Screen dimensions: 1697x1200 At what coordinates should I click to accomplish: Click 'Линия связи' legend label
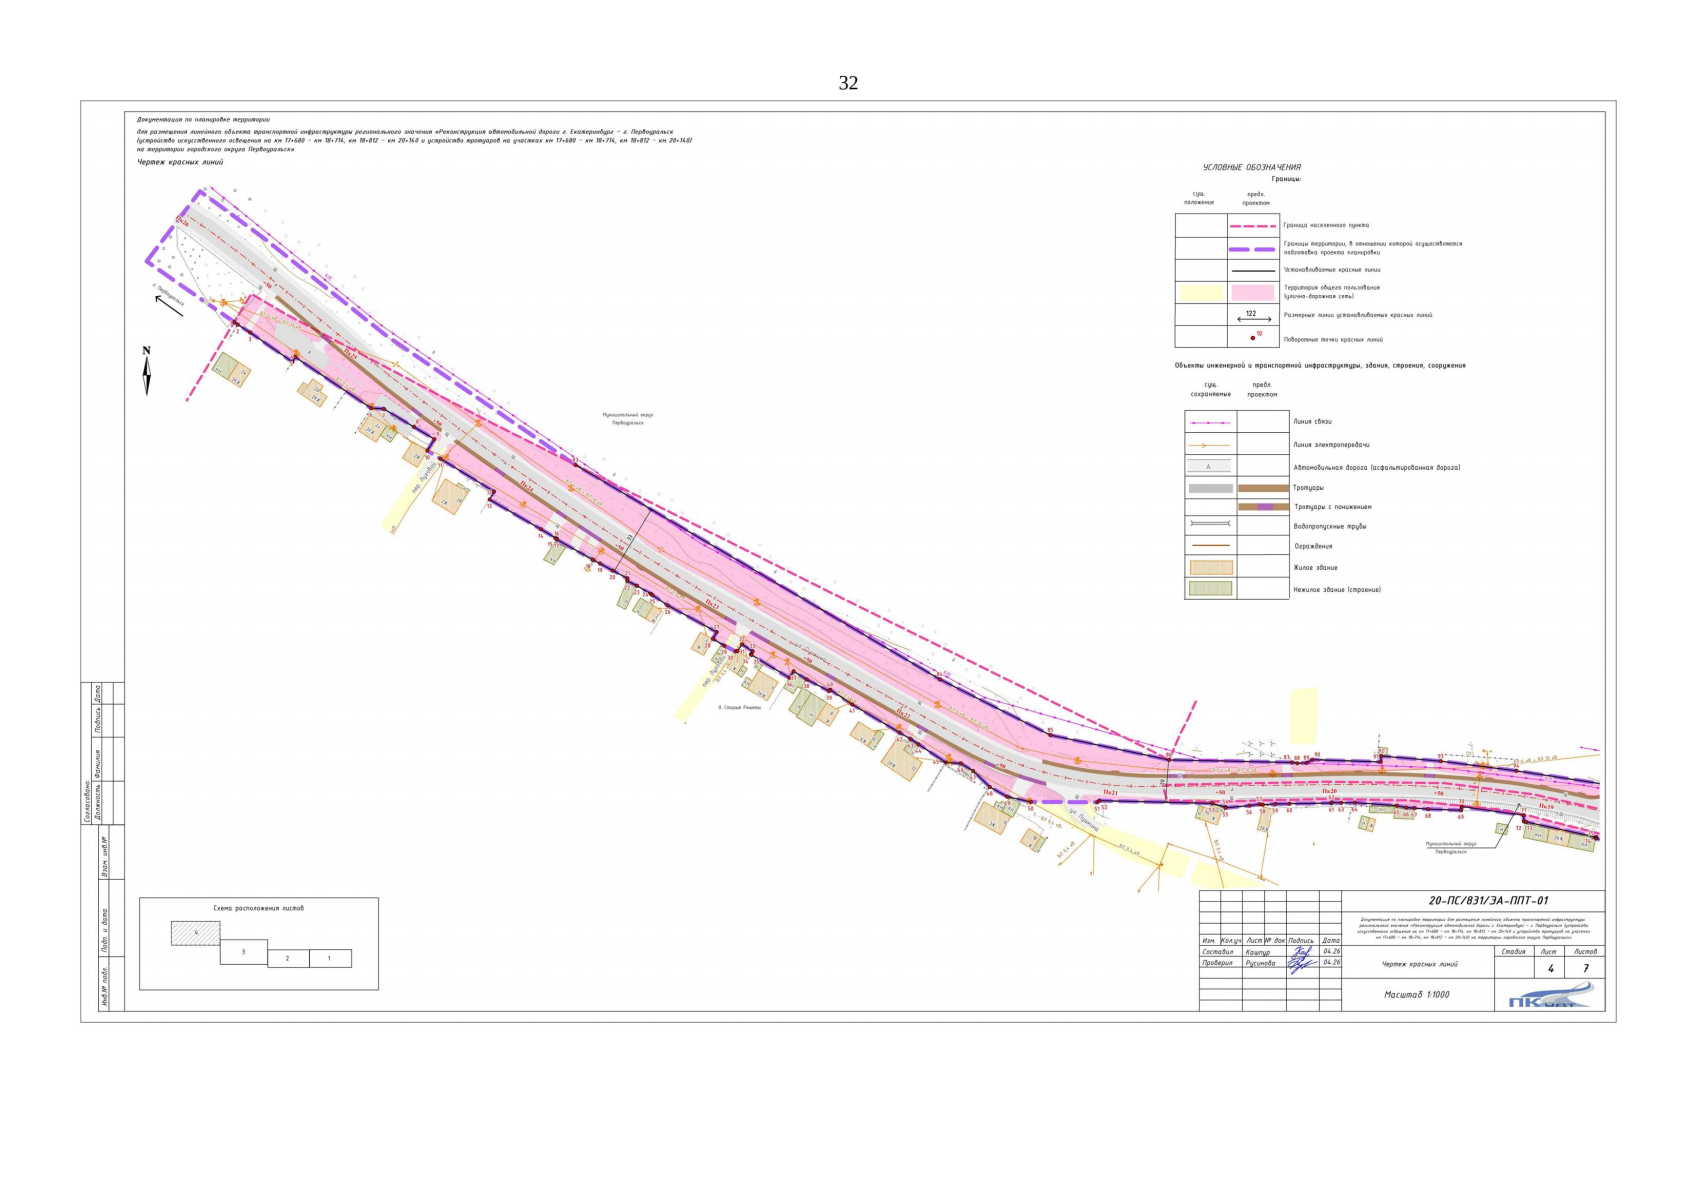pos(1312,422)
